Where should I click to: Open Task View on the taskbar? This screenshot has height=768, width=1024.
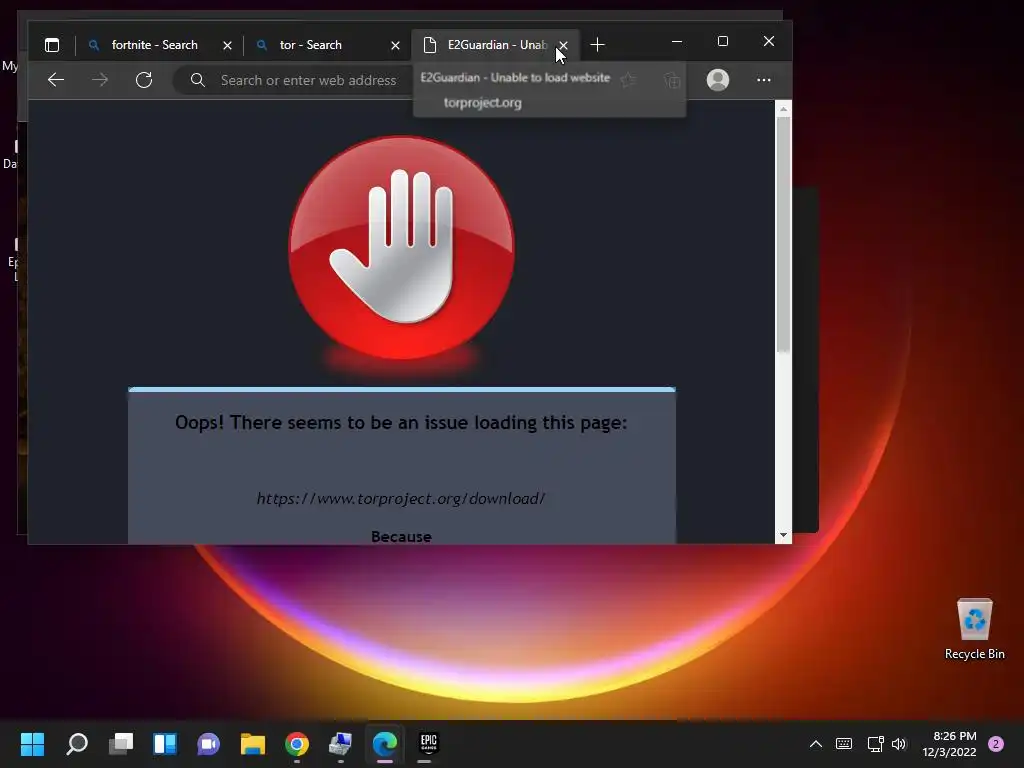121,743
